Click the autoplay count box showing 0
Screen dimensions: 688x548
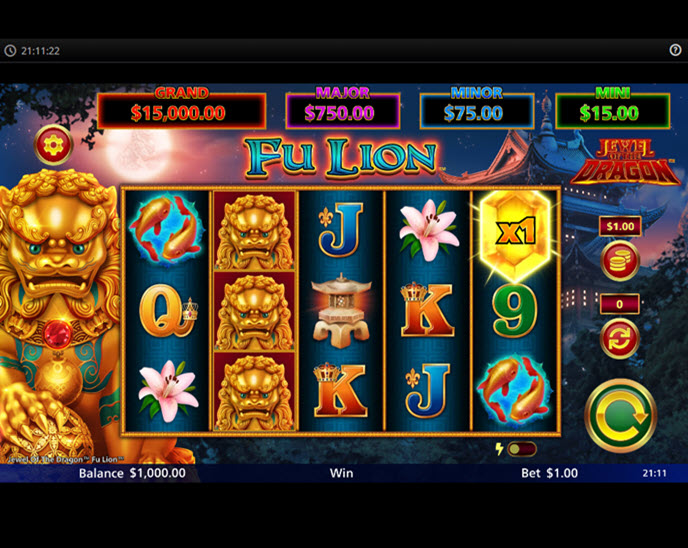click(620, 304)
